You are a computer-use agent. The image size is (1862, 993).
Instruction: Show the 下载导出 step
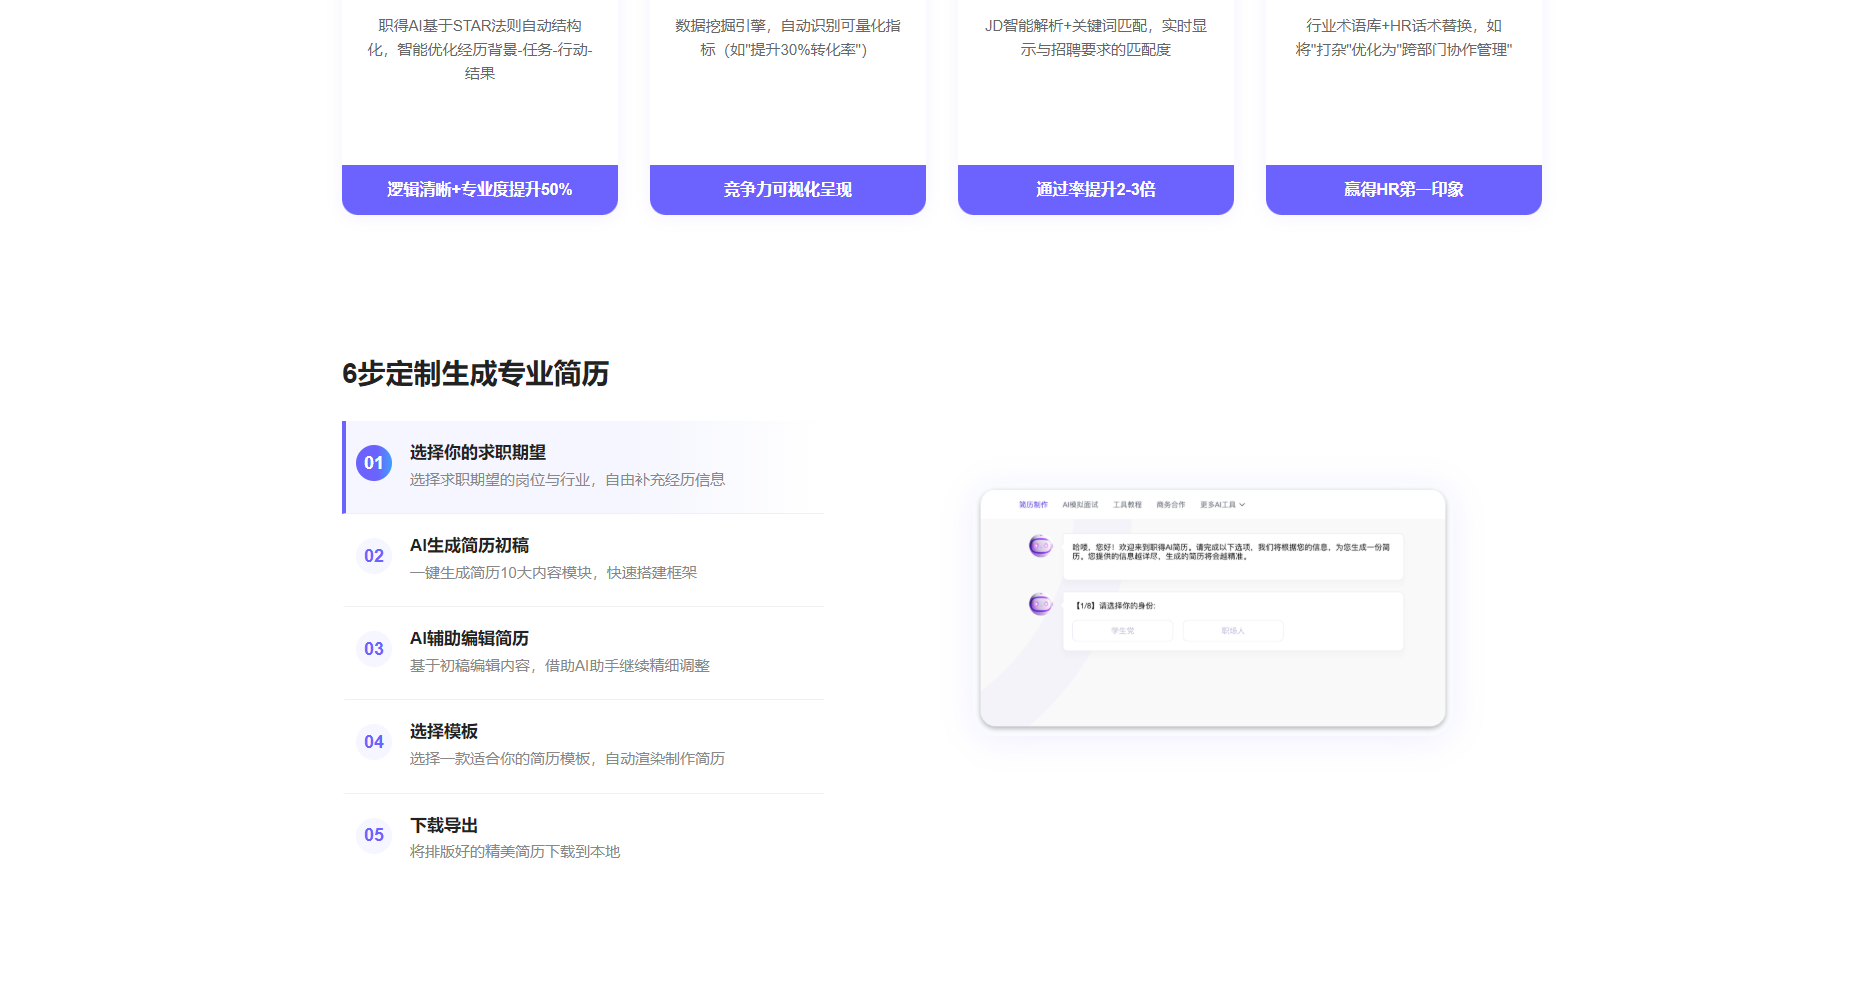coord(443,826)
